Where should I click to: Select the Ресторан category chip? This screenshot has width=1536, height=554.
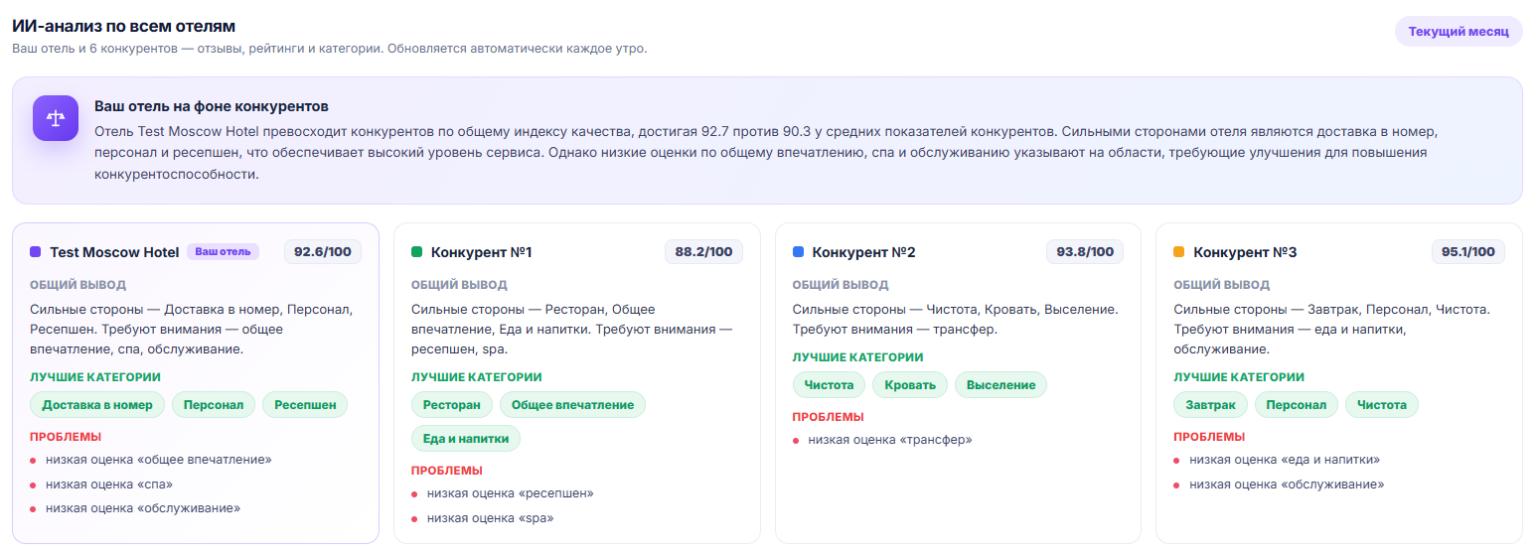[x=452, y=405]
